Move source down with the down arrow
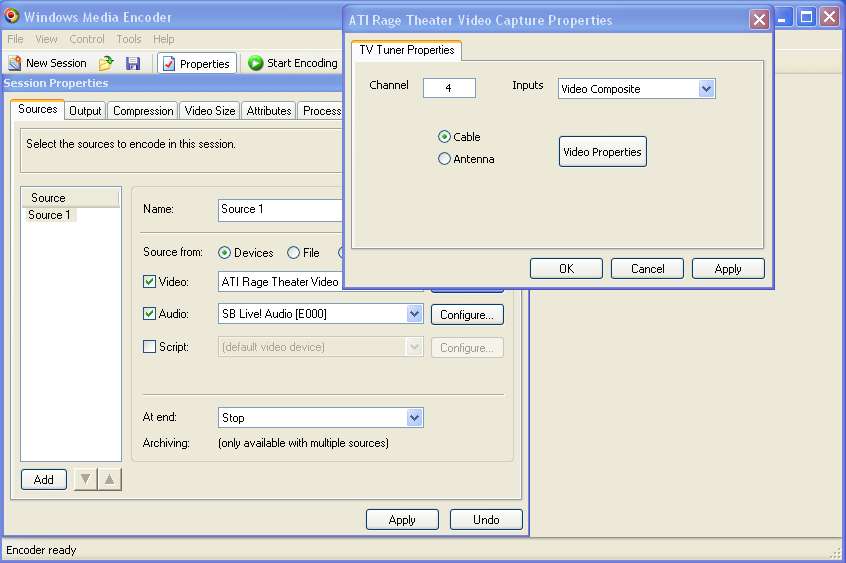The image size is (846, 563). click(x=85, y=479)
